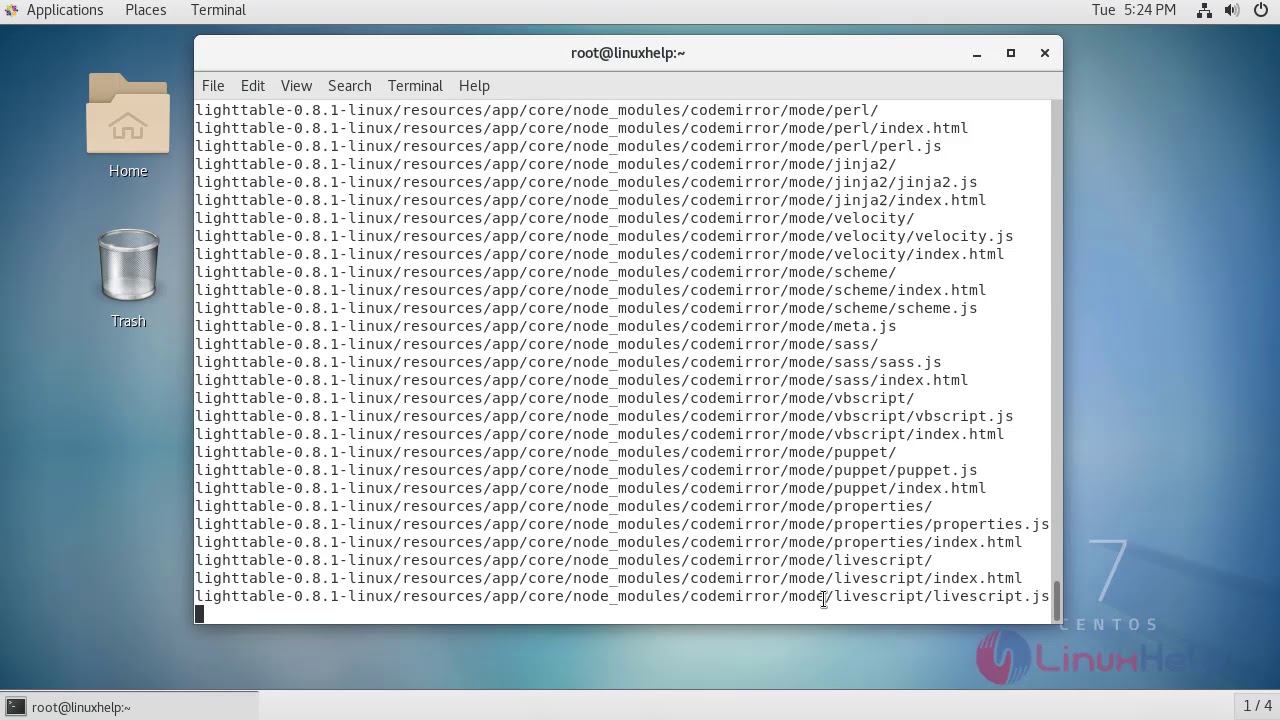Click the line ending in velocity/velocity.js
The height and width of the screenshot is (720, 1280).
(604, 236)
